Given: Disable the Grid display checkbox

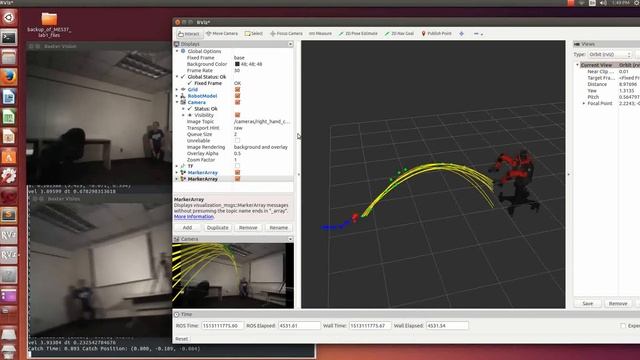Looking at the screenshot, I should 237,89.
